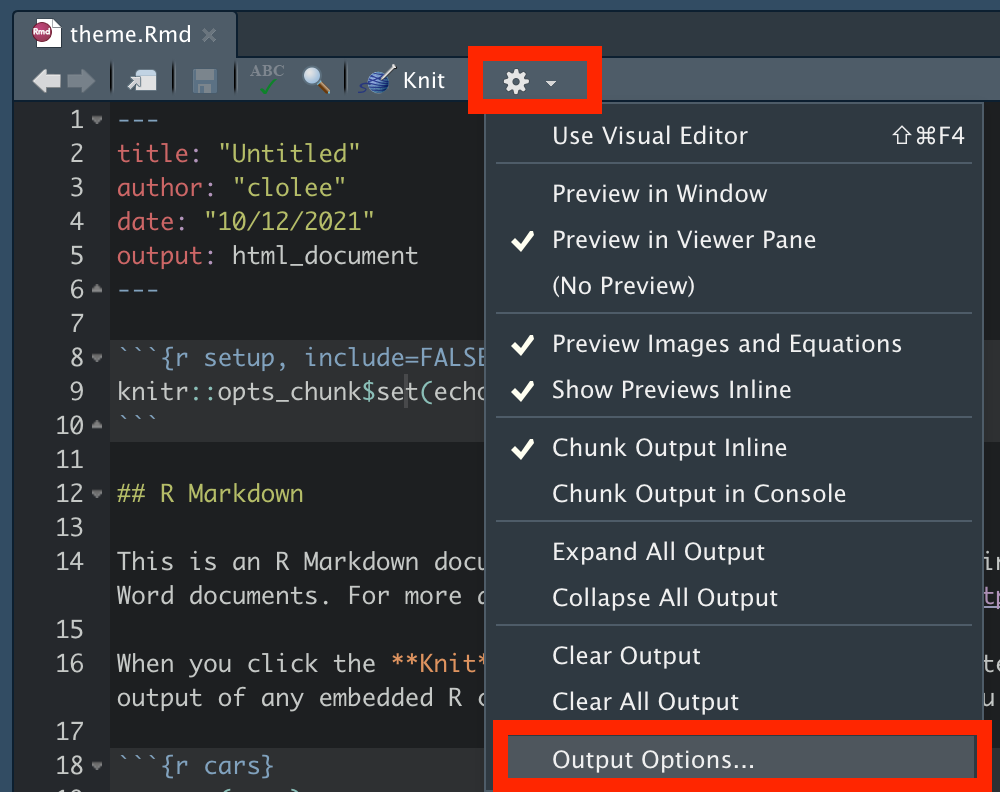1000x792 pixels.
Task: Click date "10/12/2021" line
Action: [x=246, y=222]
